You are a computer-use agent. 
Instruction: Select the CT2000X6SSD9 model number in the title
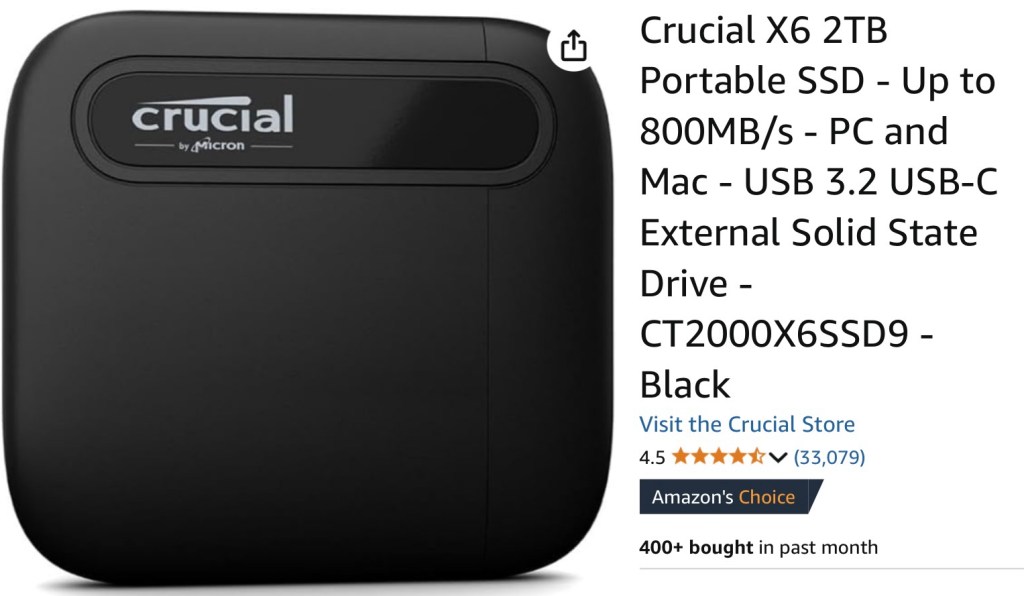click(x=774, y=334)
